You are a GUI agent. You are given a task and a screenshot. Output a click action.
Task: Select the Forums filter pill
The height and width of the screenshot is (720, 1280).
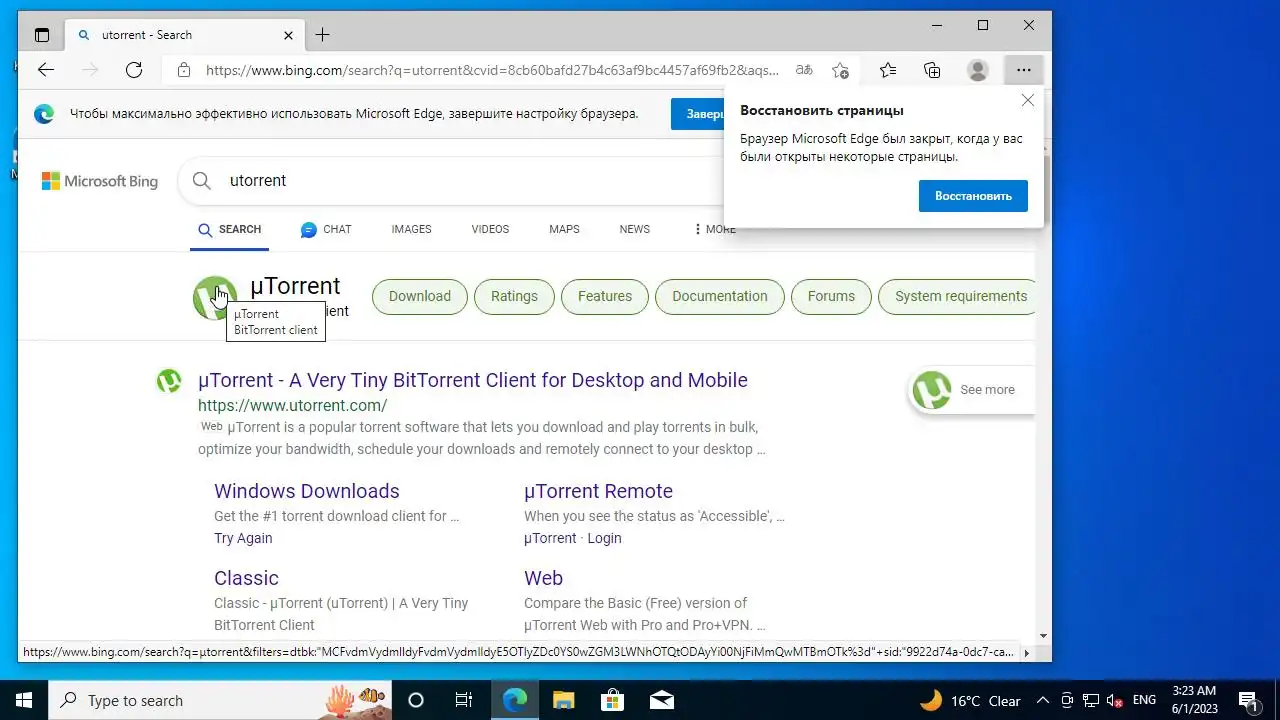[x=831, y=296]
